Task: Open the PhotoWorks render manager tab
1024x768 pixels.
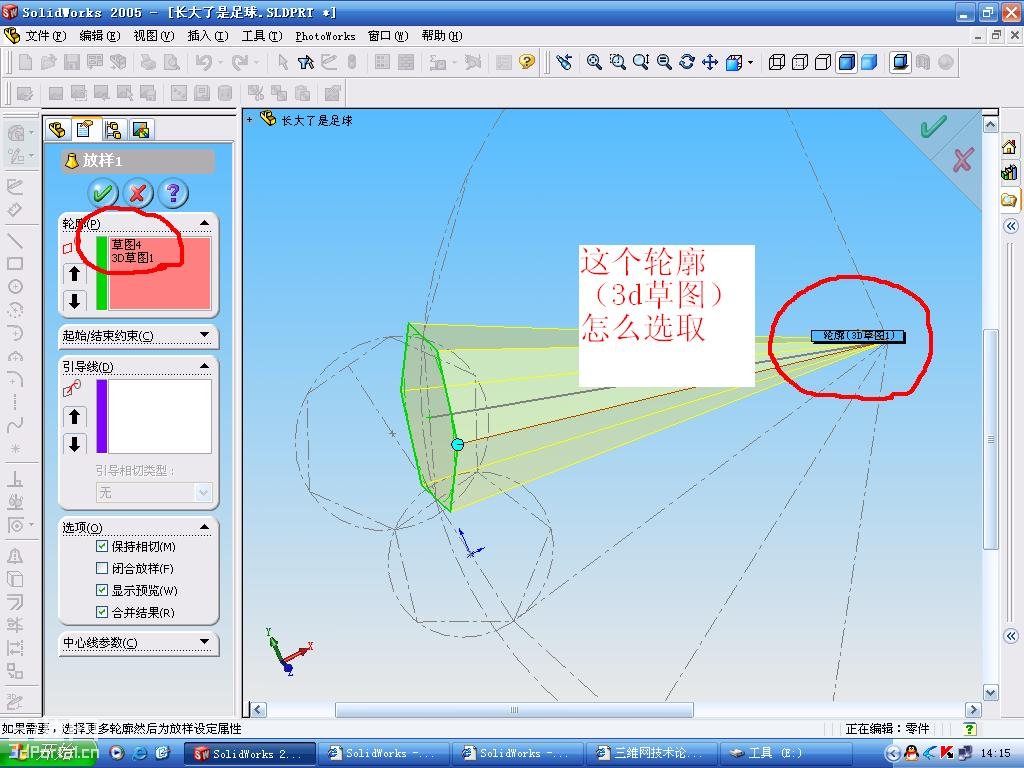Action: [140, 129]
